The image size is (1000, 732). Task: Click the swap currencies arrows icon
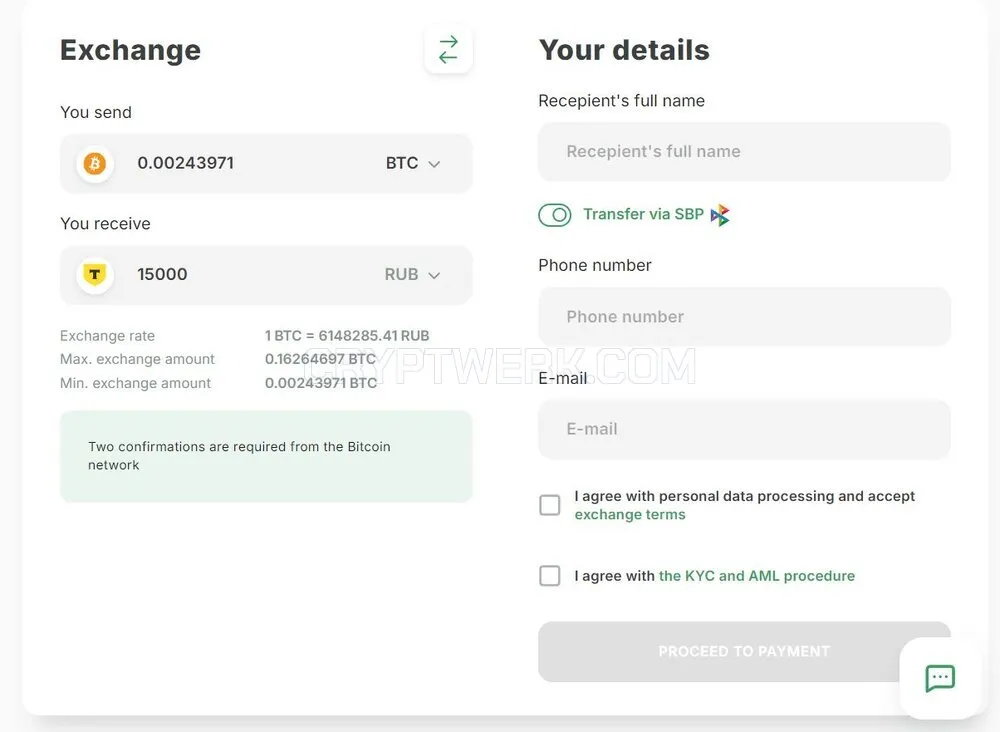click(x=448, y=49)
